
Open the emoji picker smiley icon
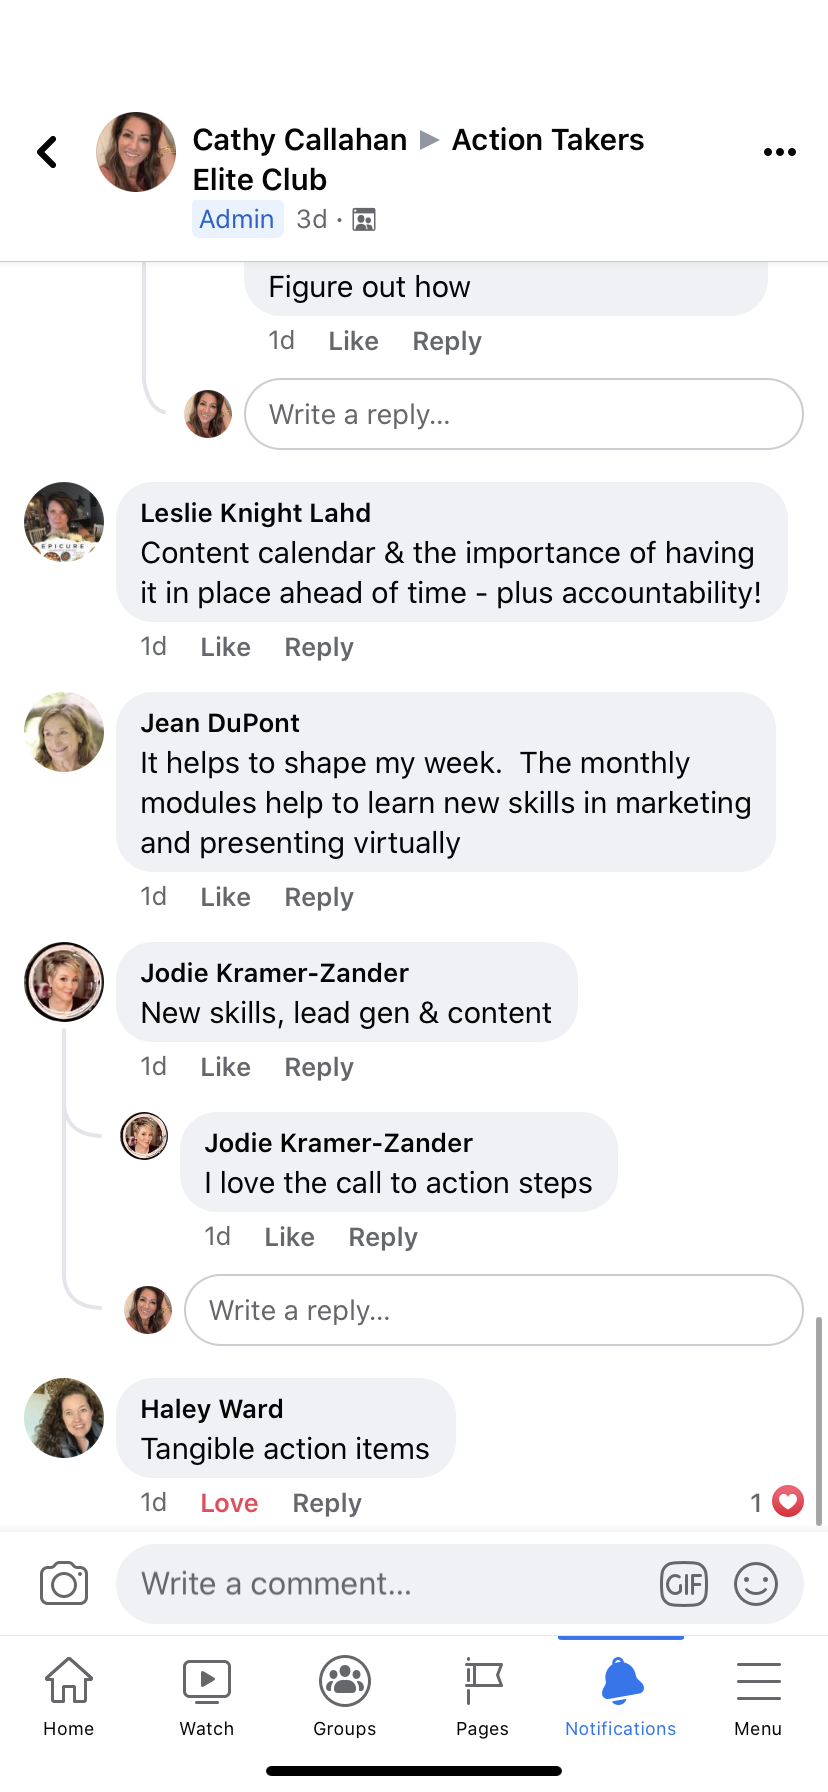coord(756,1584)
